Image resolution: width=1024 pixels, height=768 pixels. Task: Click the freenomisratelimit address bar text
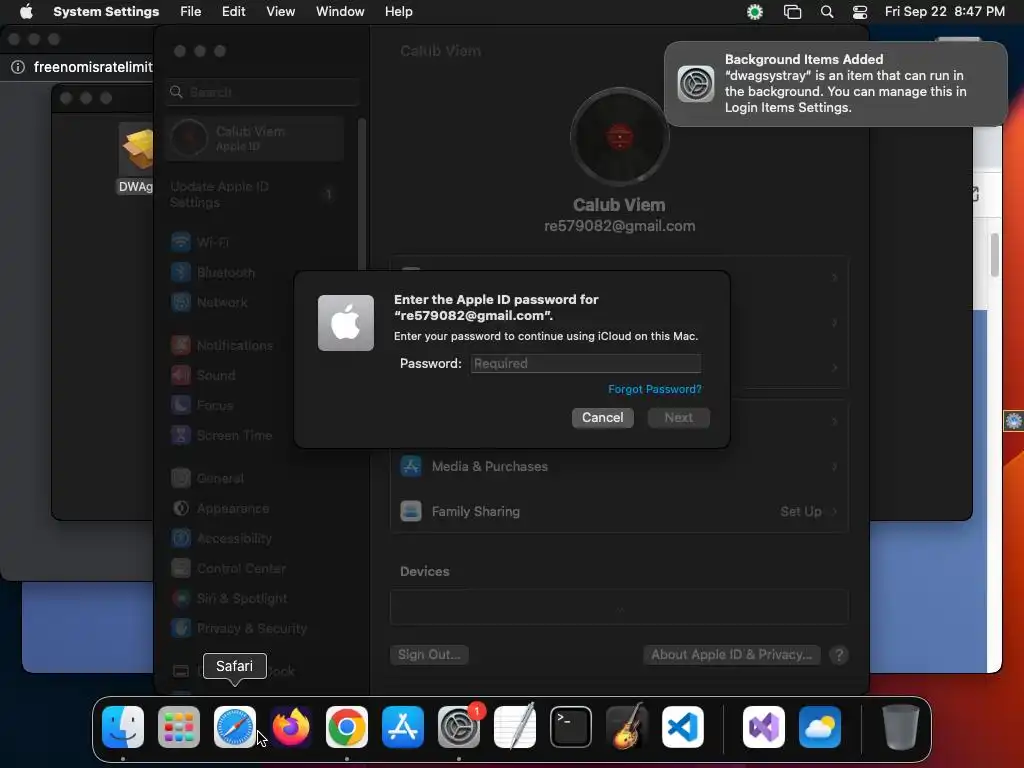pyautogui.click(x=93, y=67)
